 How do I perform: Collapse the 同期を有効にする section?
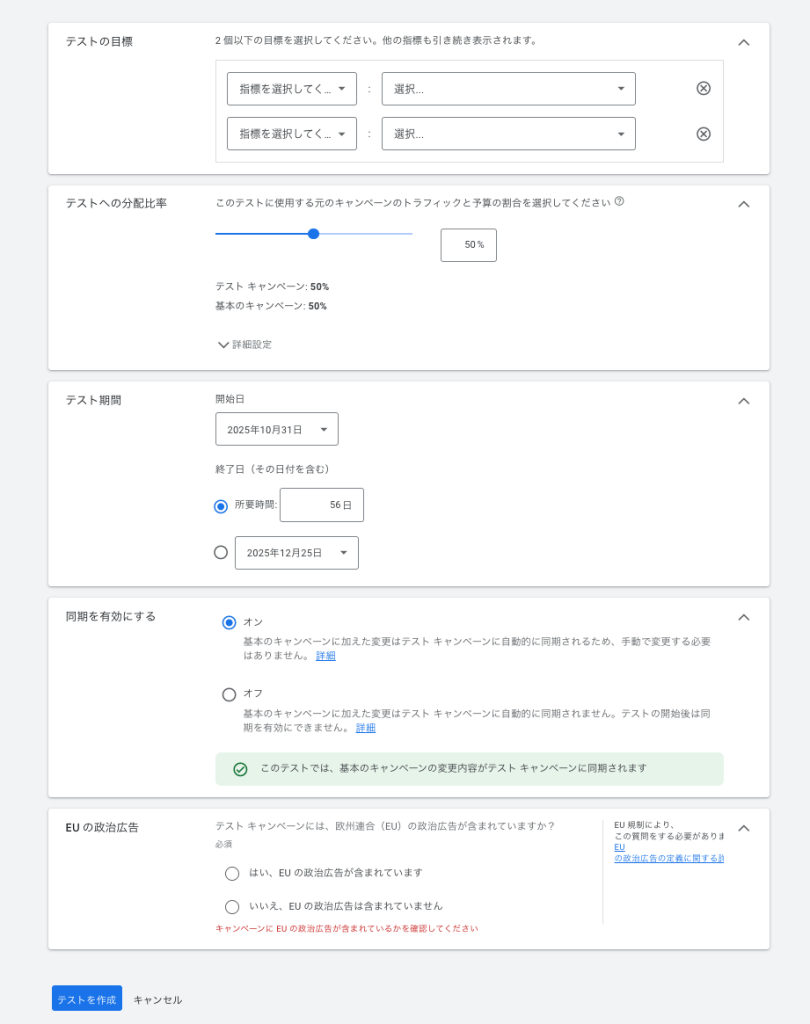coord(743,617)
